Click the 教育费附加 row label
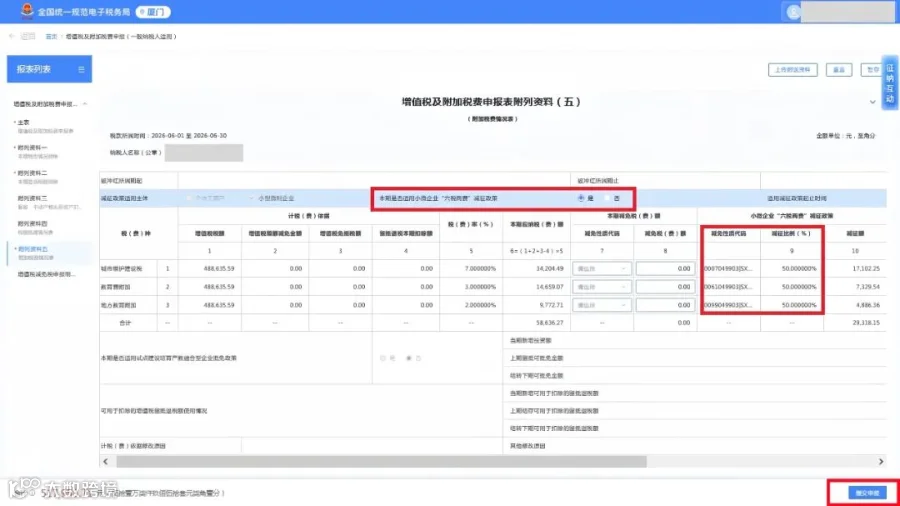Screen dimensions: 900x506 click(115, 287)
